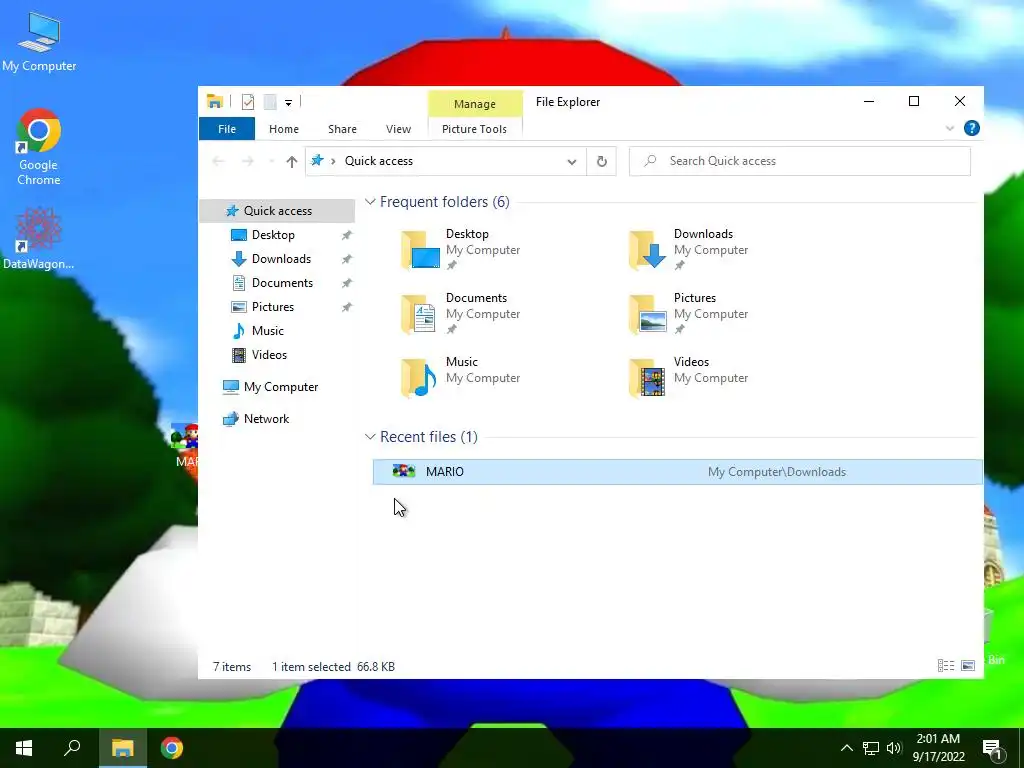
Task: Select the Picture Tools tab
Action: 474,129
